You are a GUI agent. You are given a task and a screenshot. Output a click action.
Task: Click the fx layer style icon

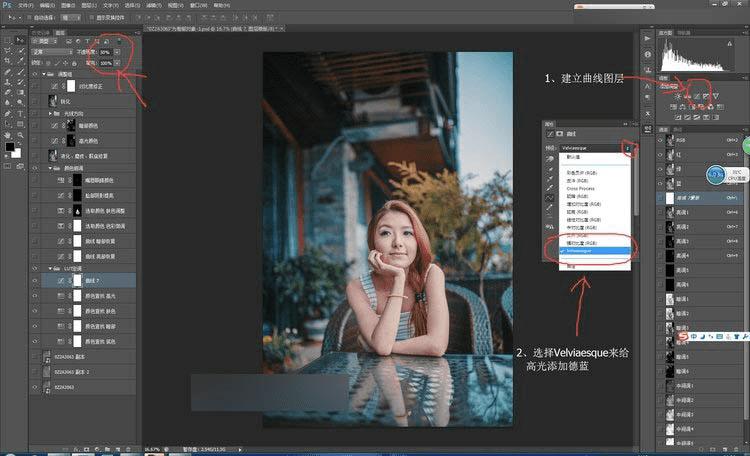pos(76,449)
